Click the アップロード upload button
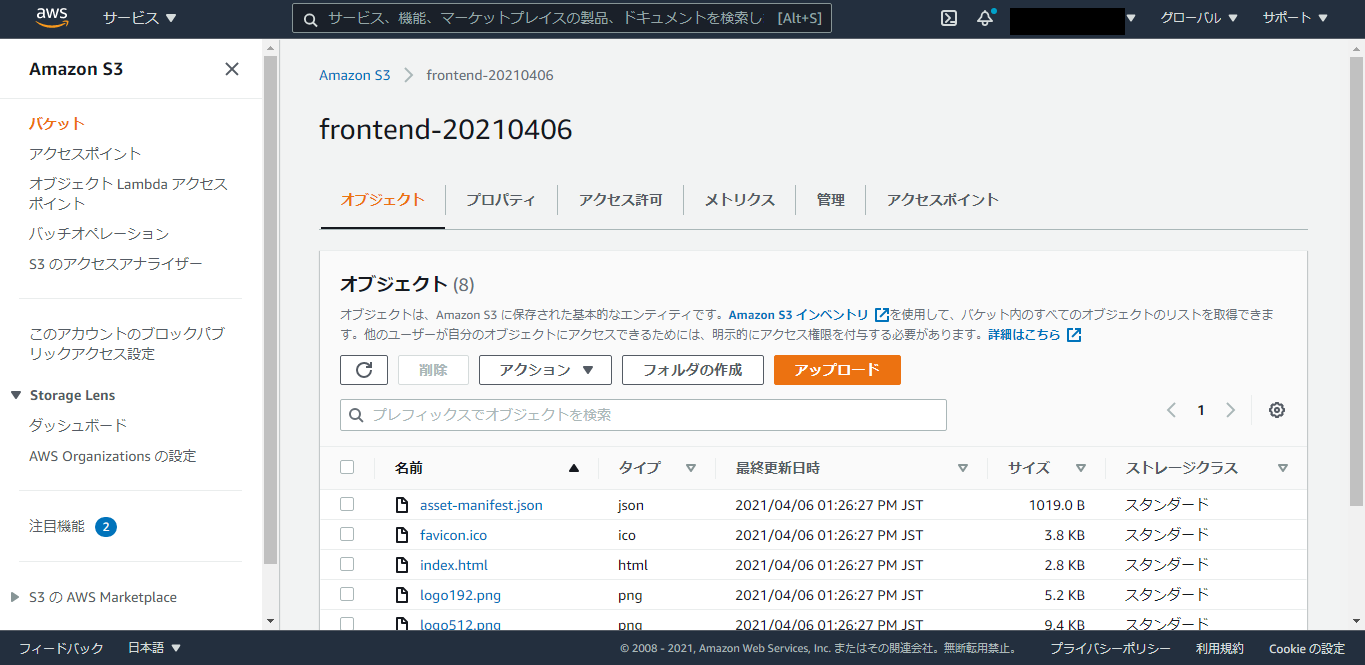This screenshot has height=665, width=1365. click(x=837, y=370)
